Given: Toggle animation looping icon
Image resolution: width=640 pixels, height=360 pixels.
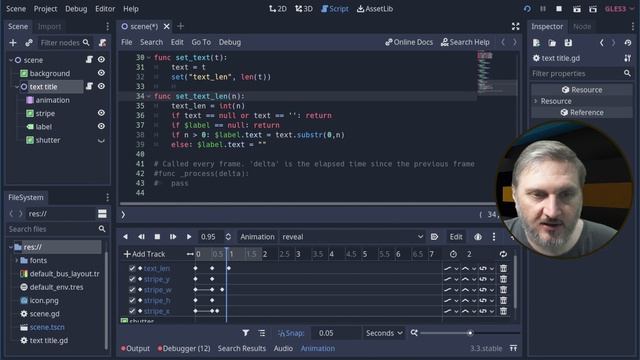Looking at the screenshot, I should 503,254.
